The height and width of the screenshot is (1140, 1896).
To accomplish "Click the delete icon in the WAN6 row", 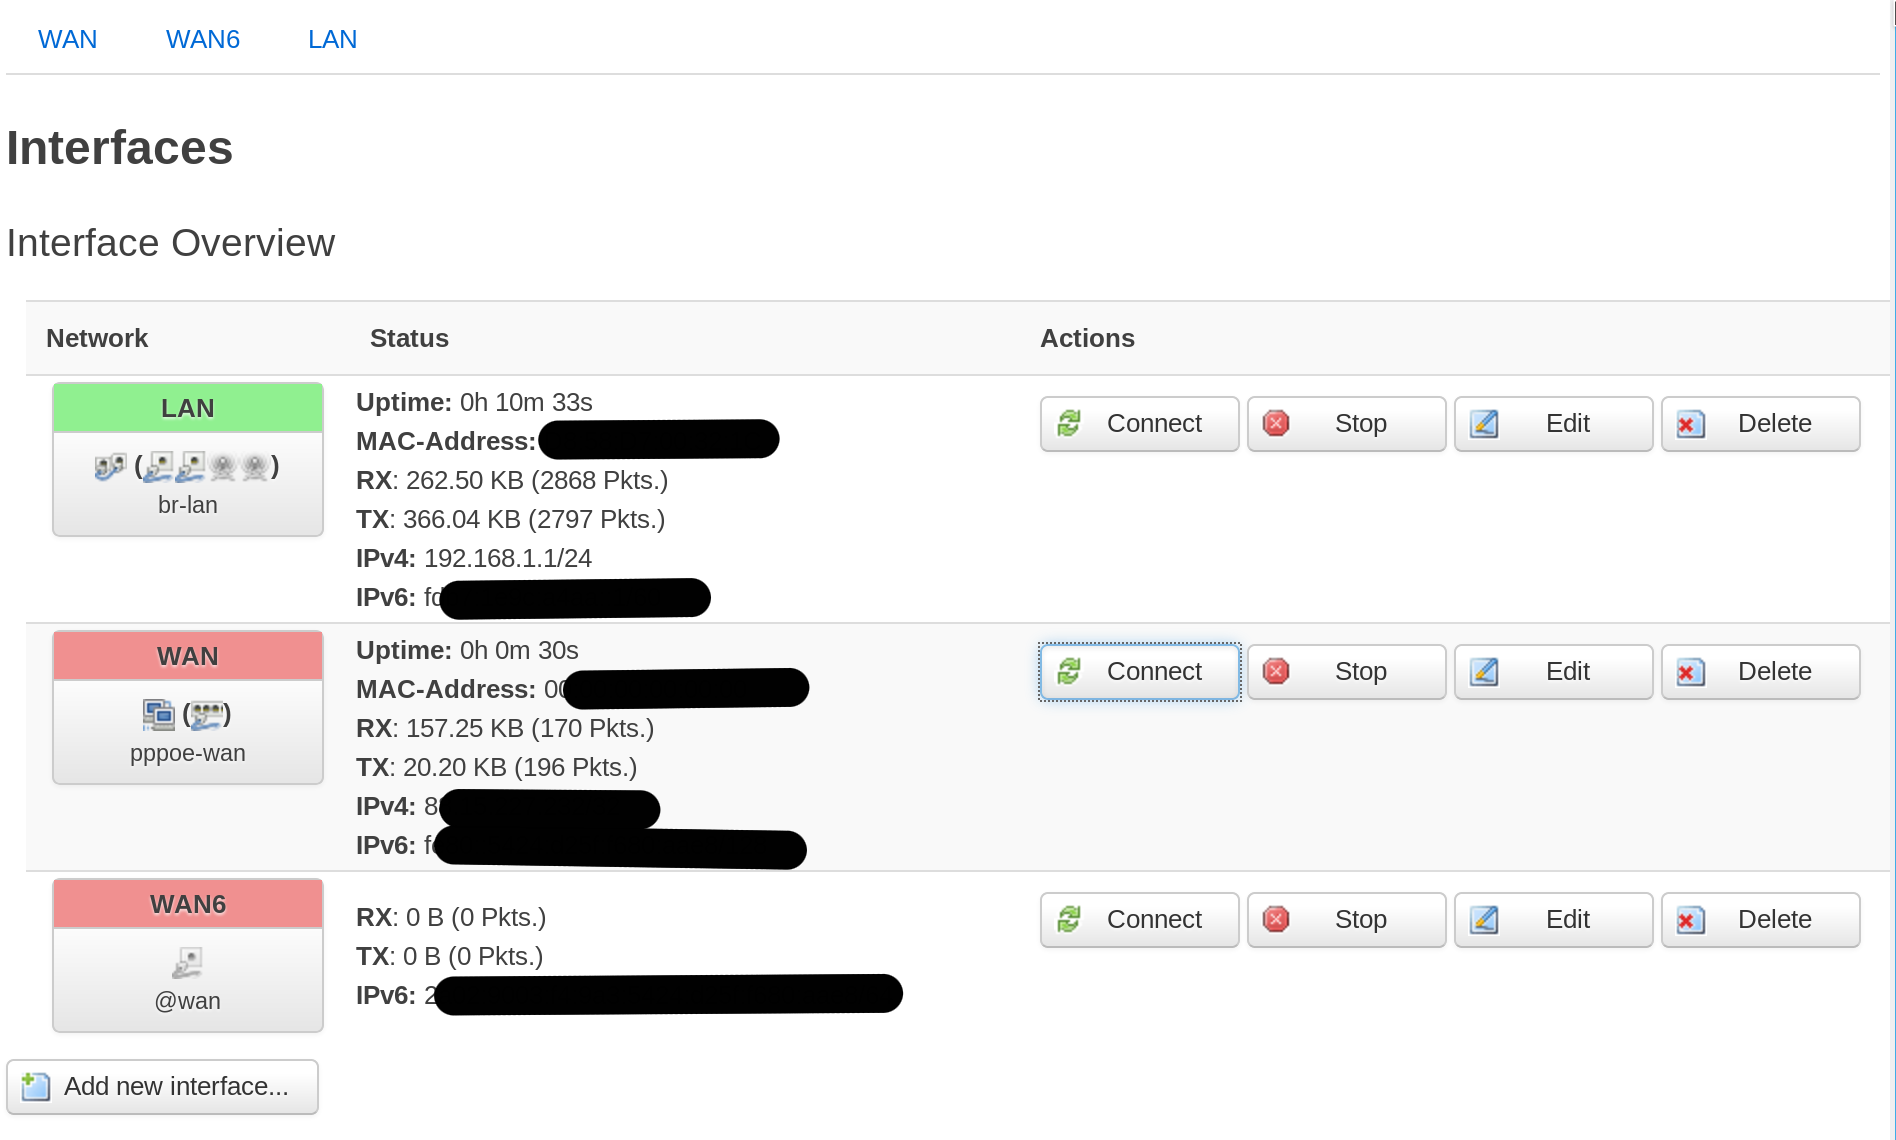I will [x=1690, y=920].
